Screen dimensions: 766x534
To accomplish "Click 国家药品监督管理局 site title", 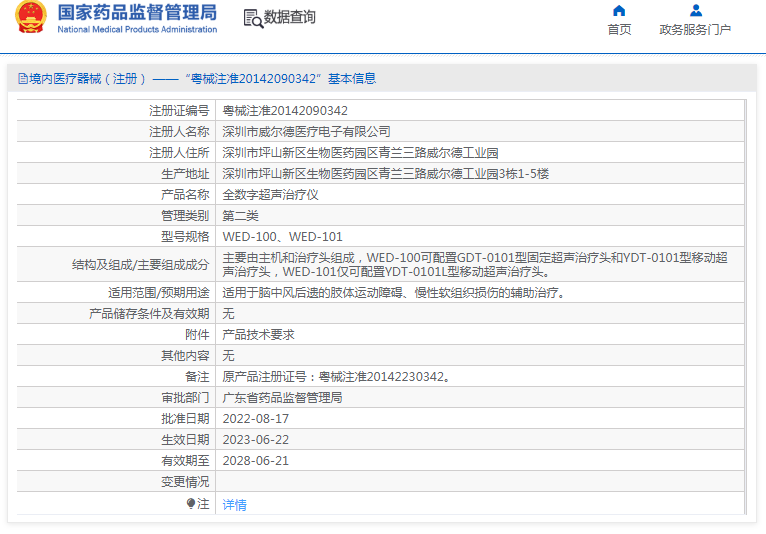I will [137, 13].
